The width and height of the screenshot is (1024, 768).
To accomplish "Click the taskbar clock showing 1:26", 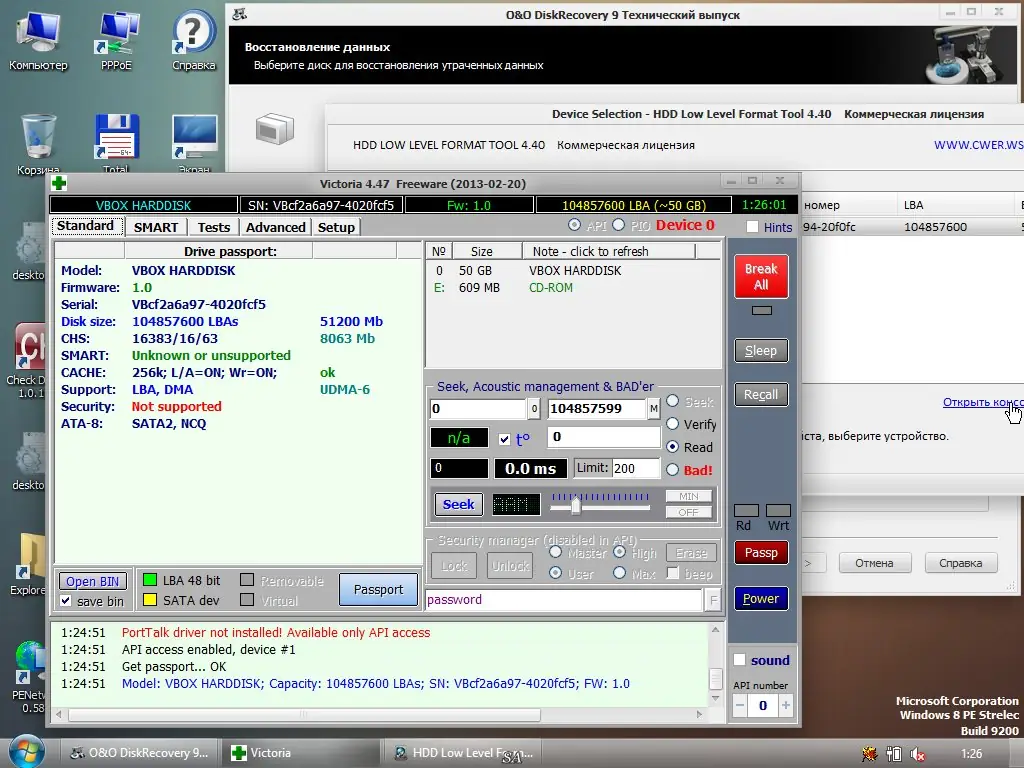I will (x=971, y=754).
